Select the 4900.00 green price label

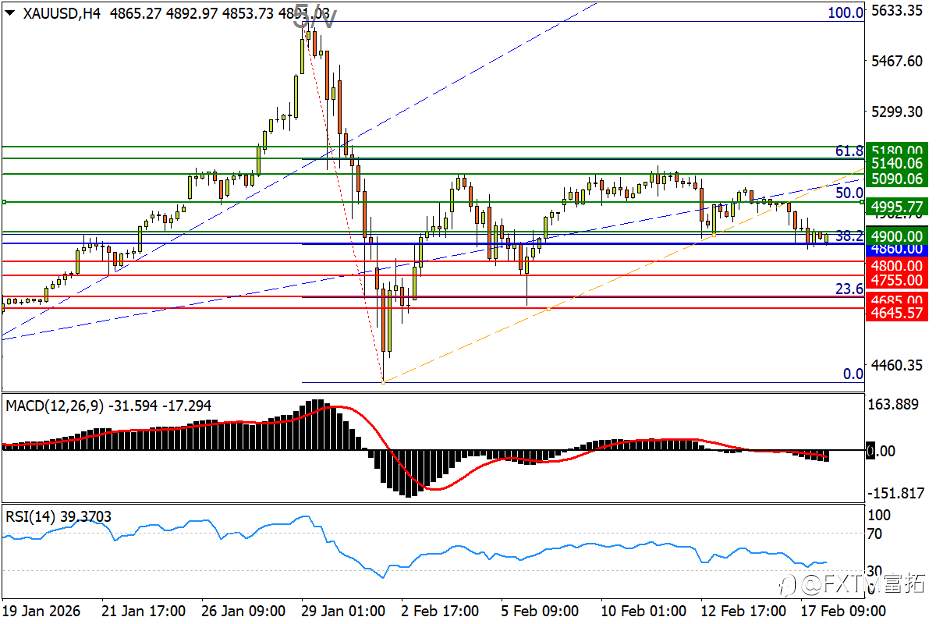pos(897,236)
